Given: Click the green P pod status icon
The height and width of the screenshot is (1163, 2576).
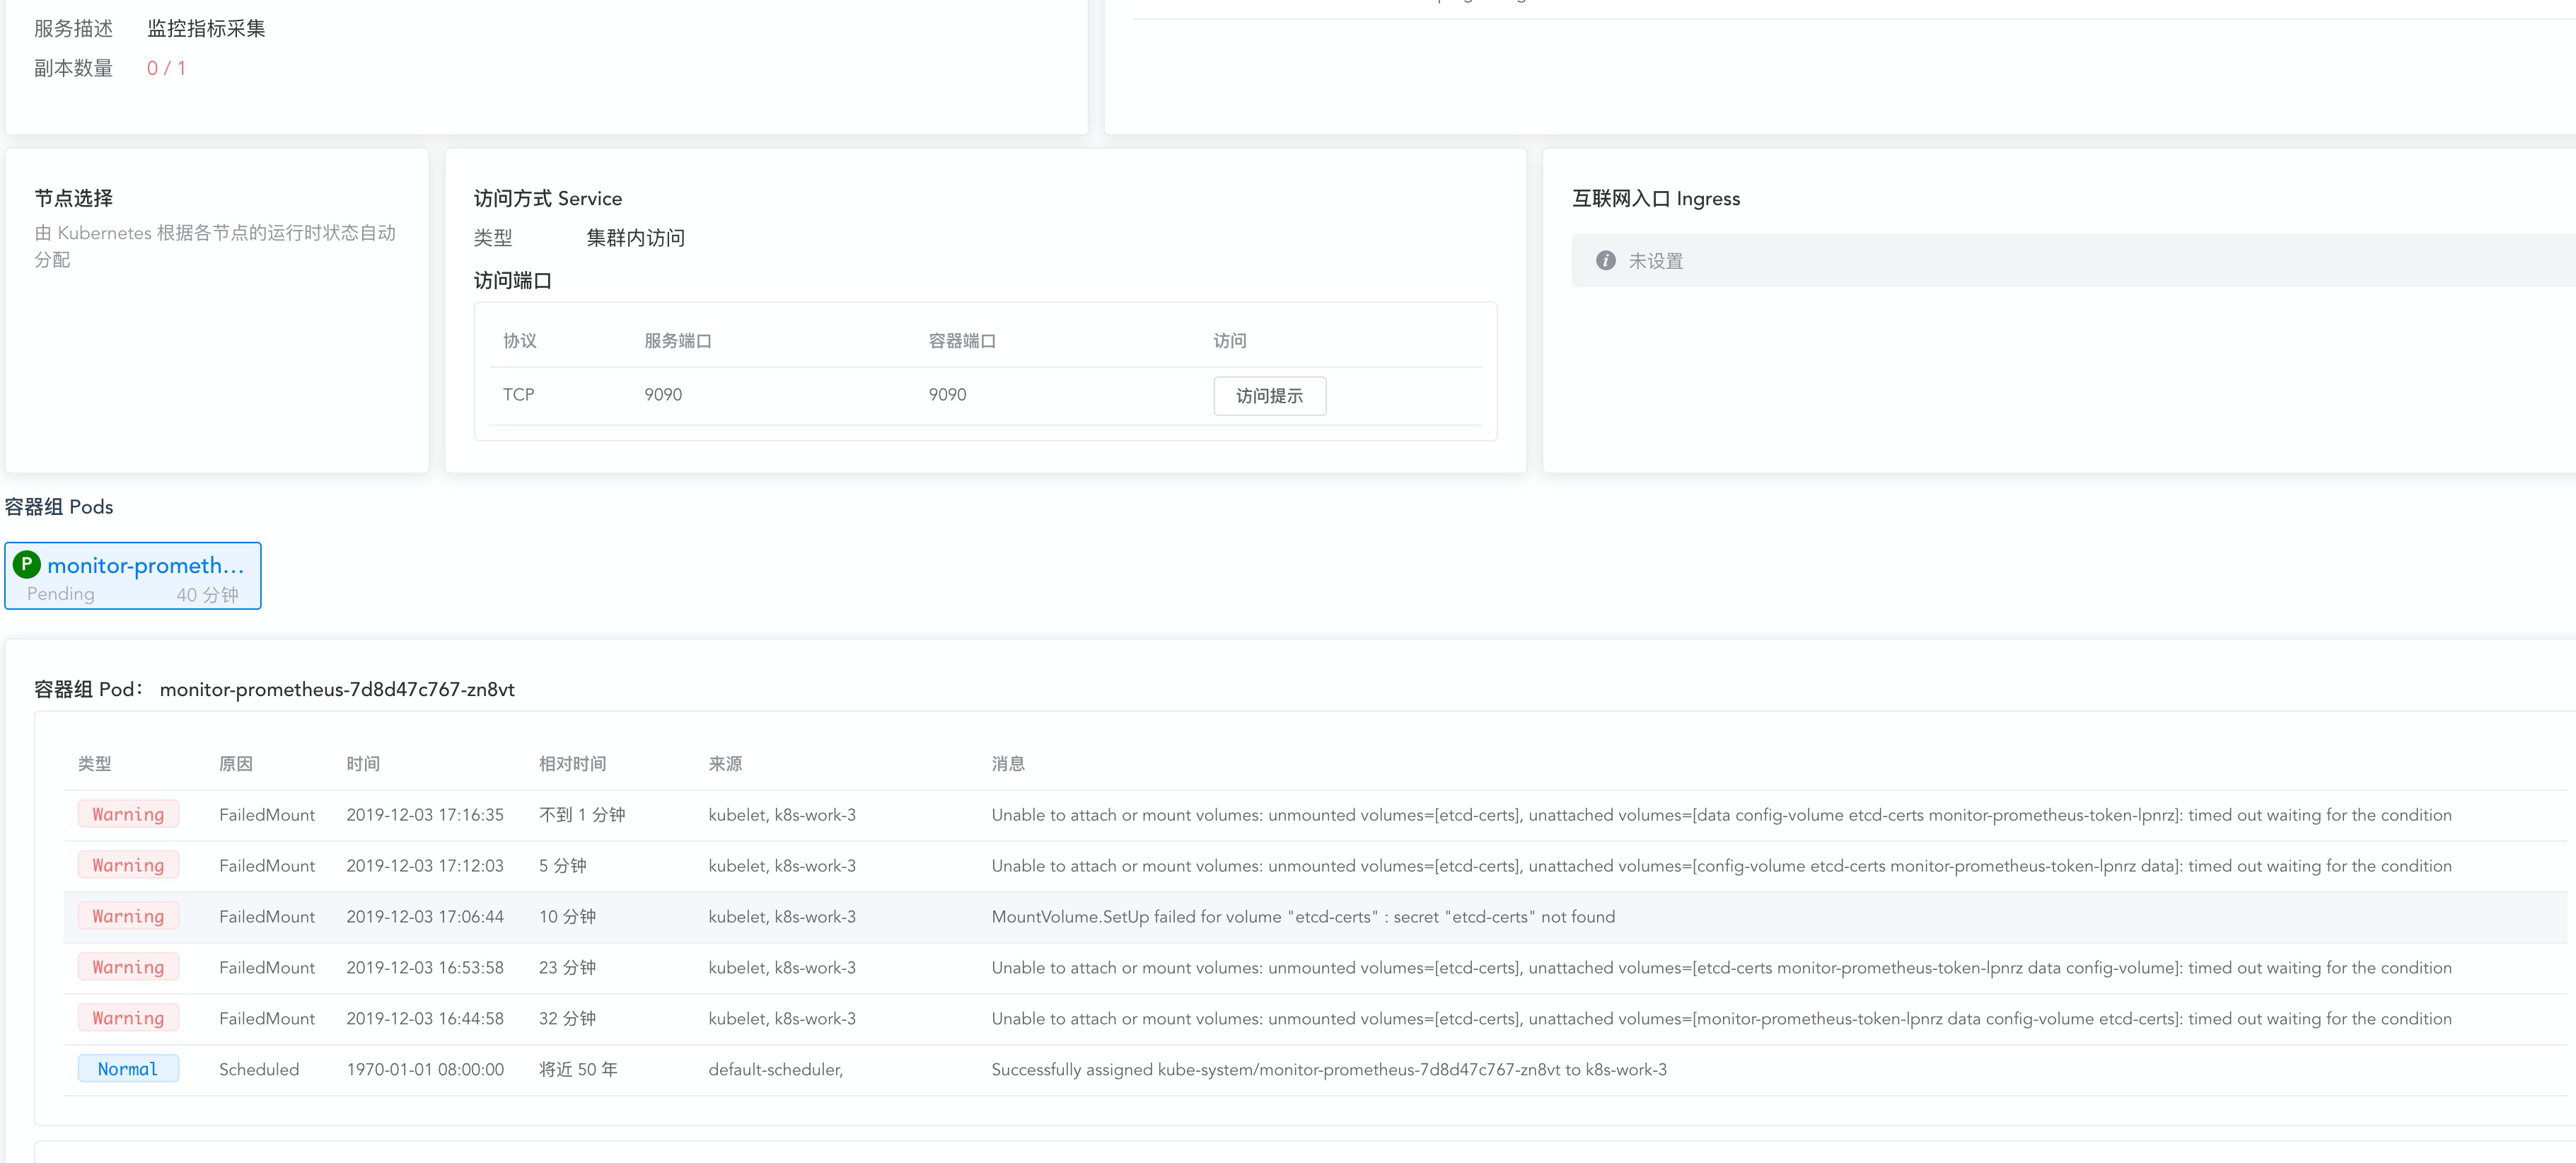Looking at the screenshot, I should coord(27,565).
